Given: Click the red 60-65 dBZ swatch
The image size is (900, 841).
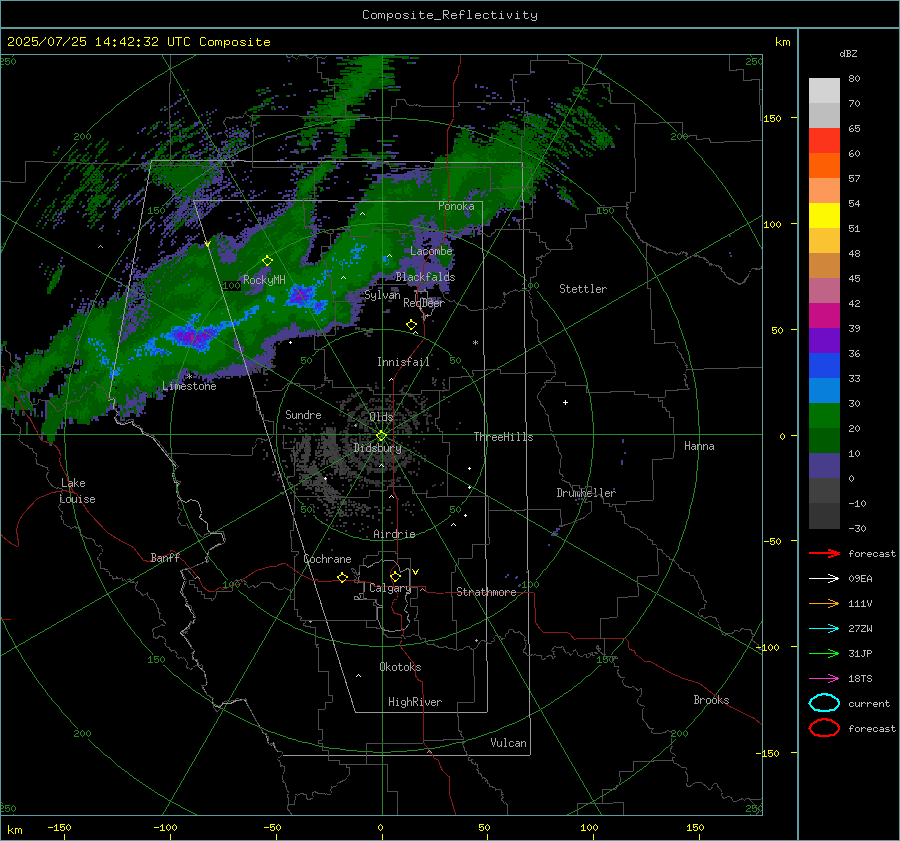Looking at the screenshot, I should (x=824, y=141).
